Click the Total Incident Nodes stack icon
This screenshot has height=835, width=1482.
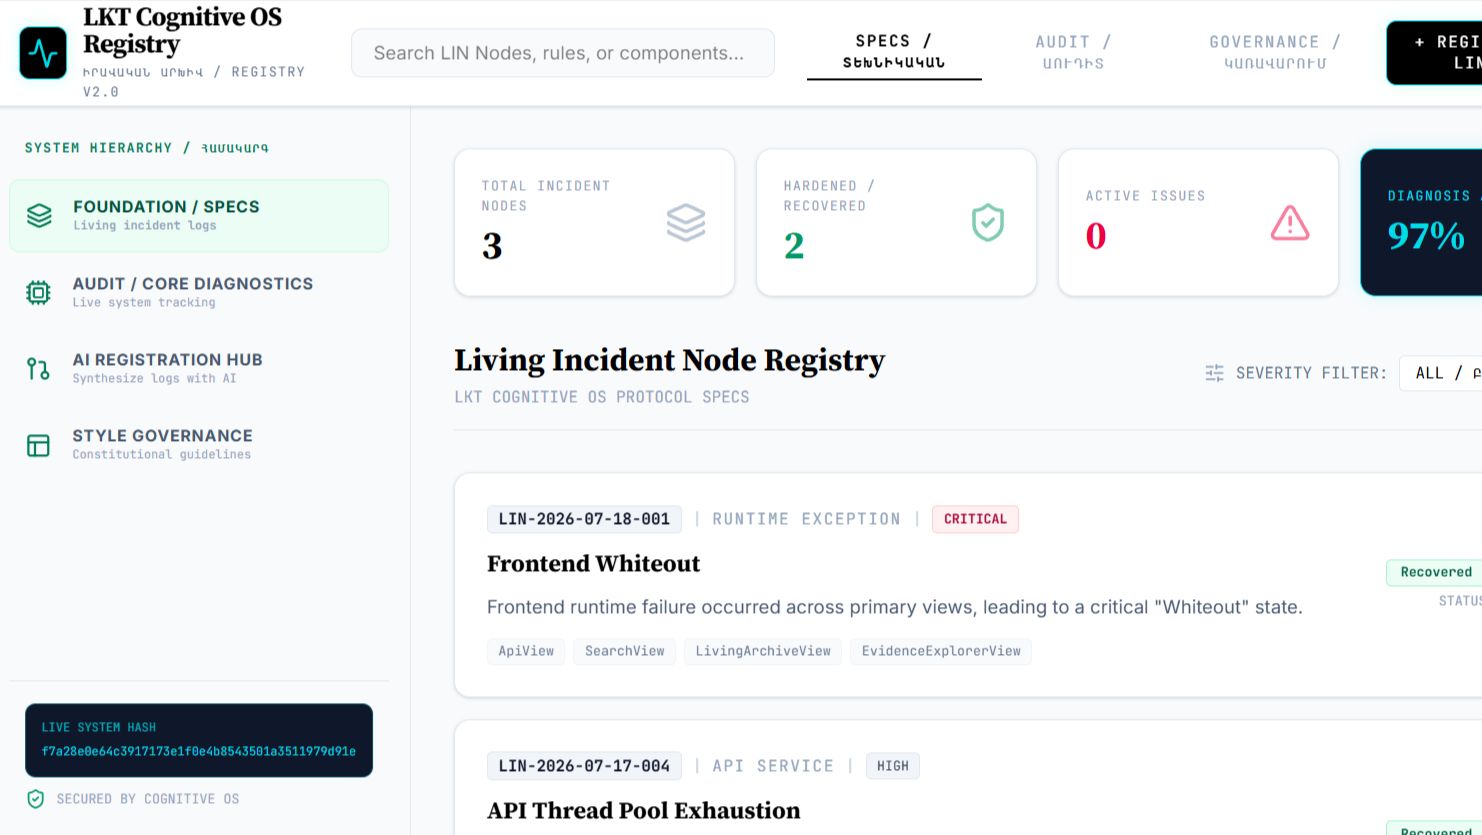click(x=686, y=223)
